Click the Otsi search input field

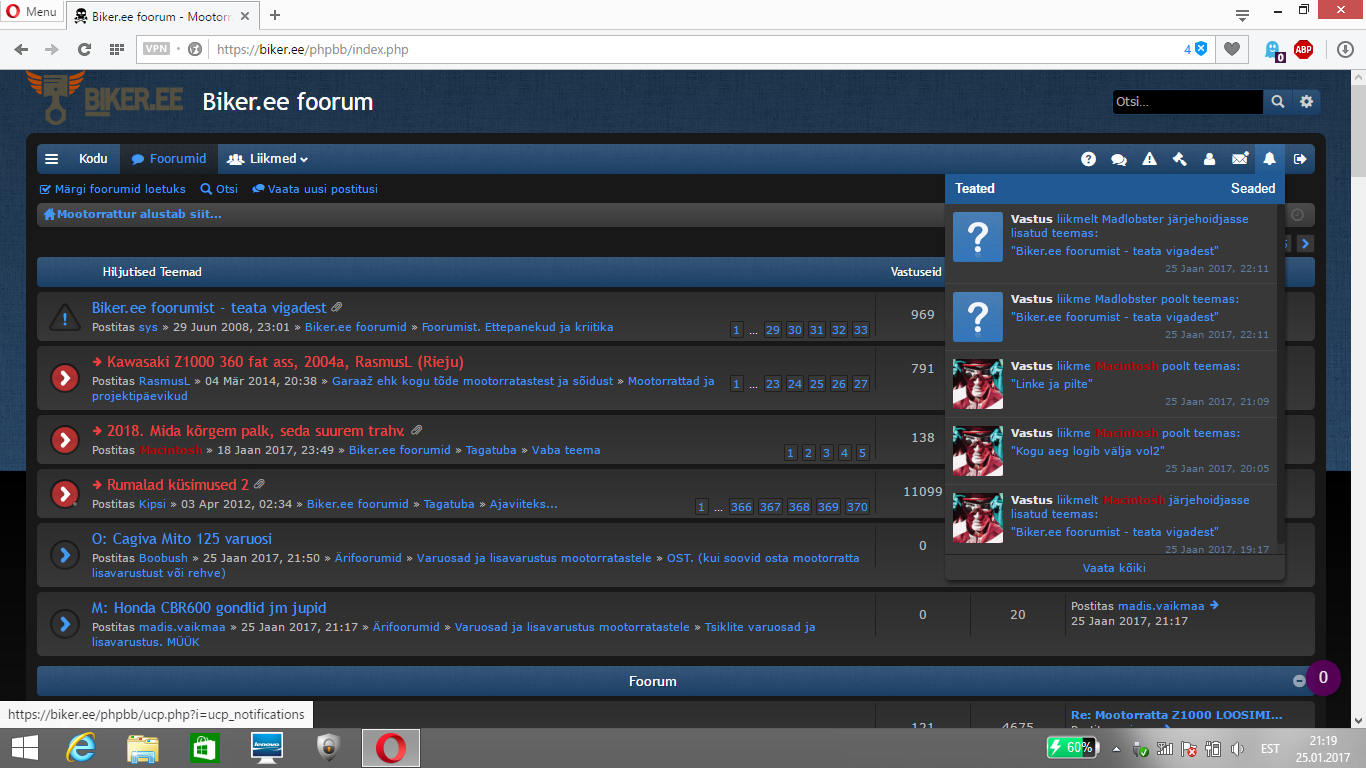1187,102
